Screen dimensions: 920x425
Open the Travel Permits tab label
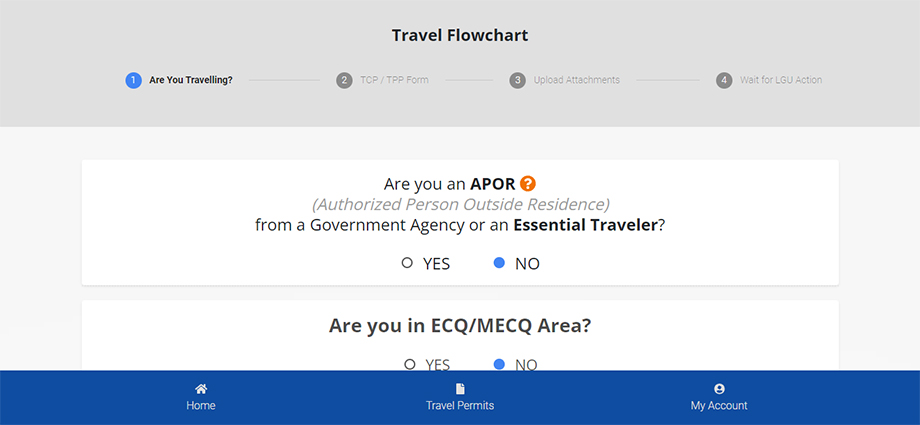[460, 405]
